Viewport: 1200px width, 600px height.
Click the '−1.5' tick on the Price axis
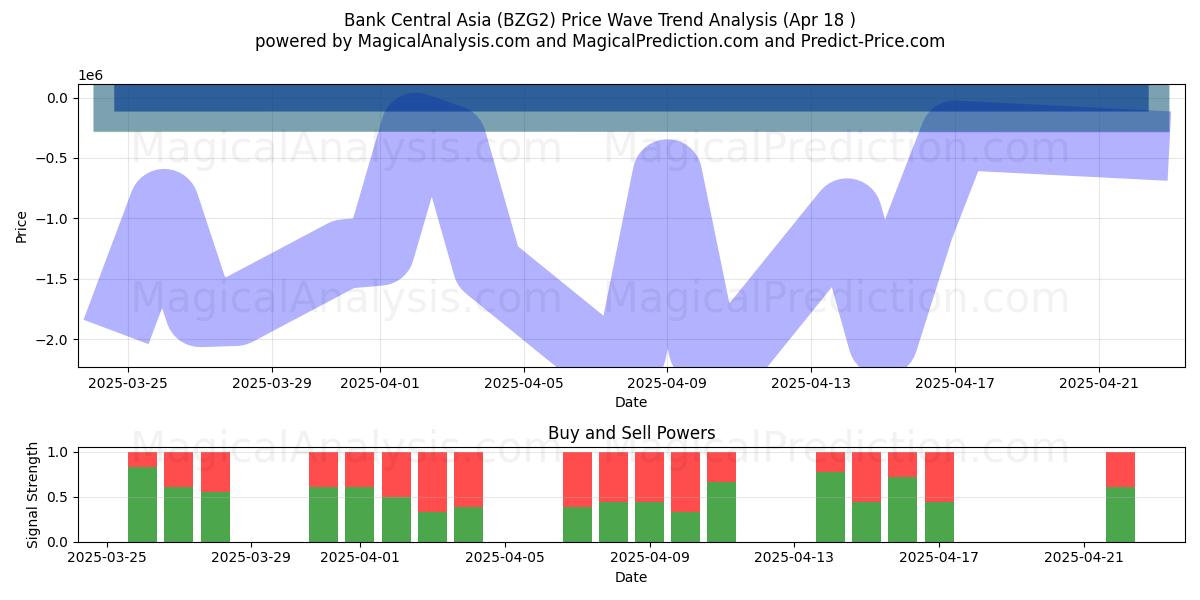51,279
